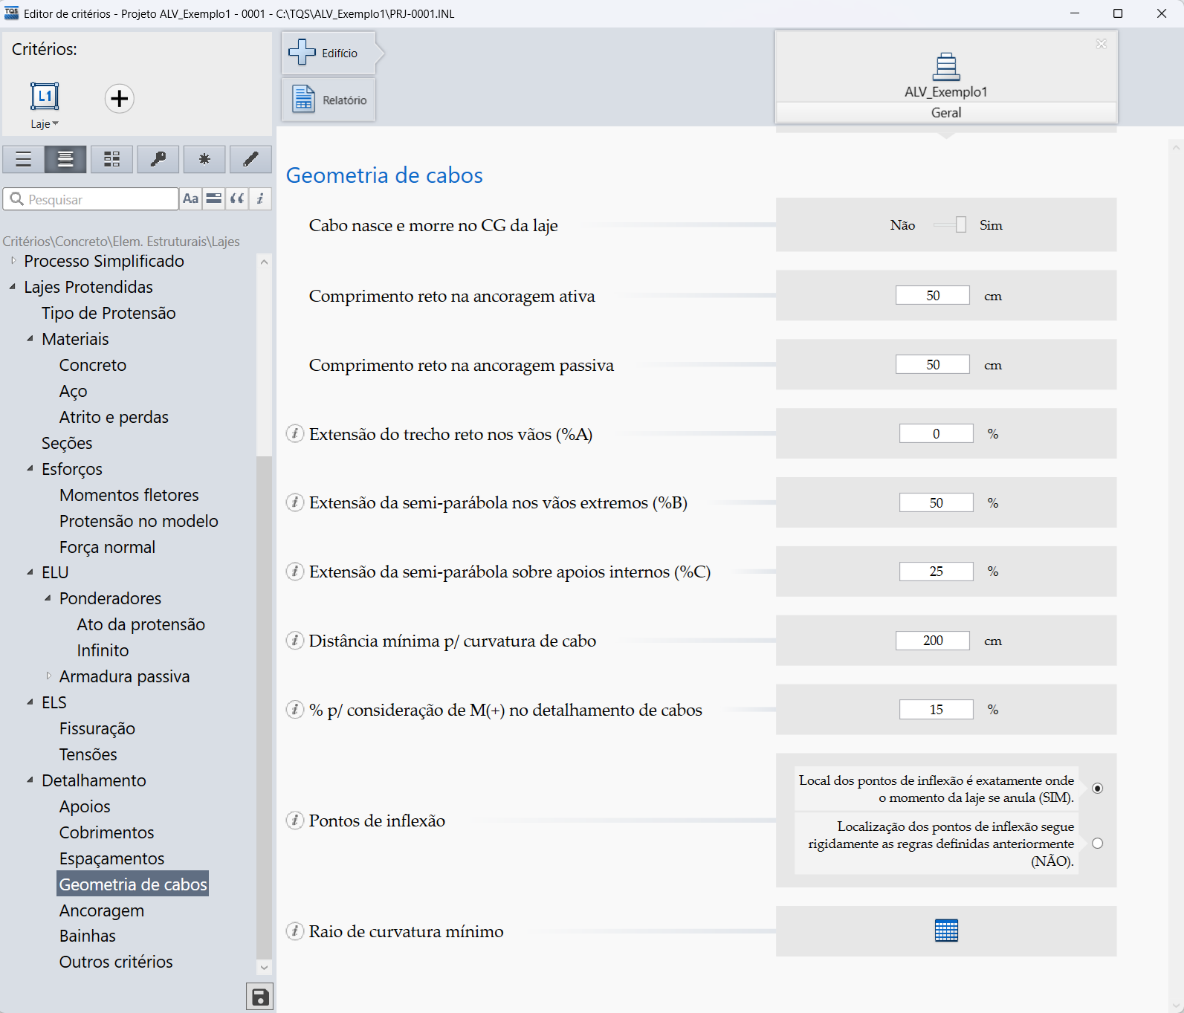Click the Edifício button
This screenshot has width=1184, height=1013.
pos(328,53)
